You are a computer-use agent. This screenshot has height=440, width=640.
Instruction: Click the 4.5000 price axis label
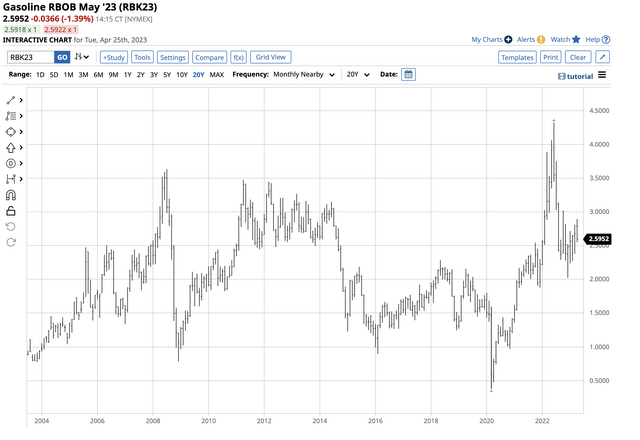pos(599,111)
